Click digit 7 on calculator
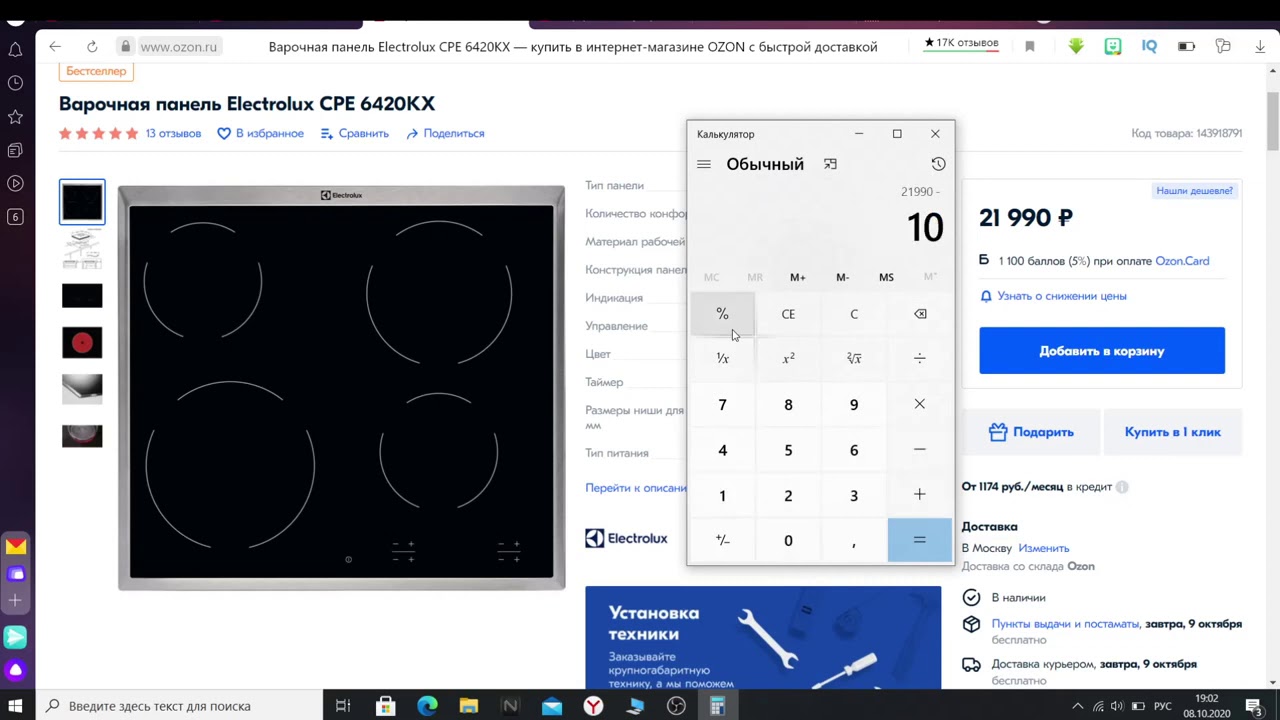This screenshot has height=720, width=1280. click(722, 404)
